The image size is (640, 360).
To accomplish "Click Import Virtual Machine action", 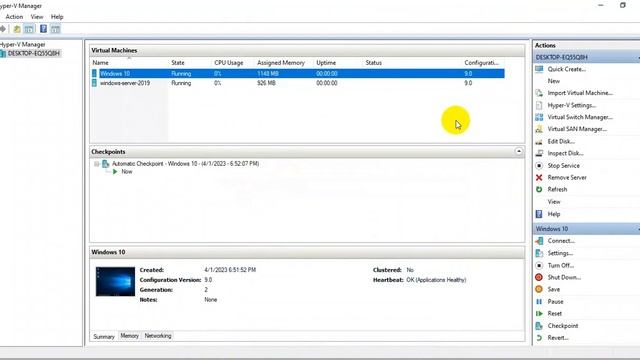I will 580,93.
